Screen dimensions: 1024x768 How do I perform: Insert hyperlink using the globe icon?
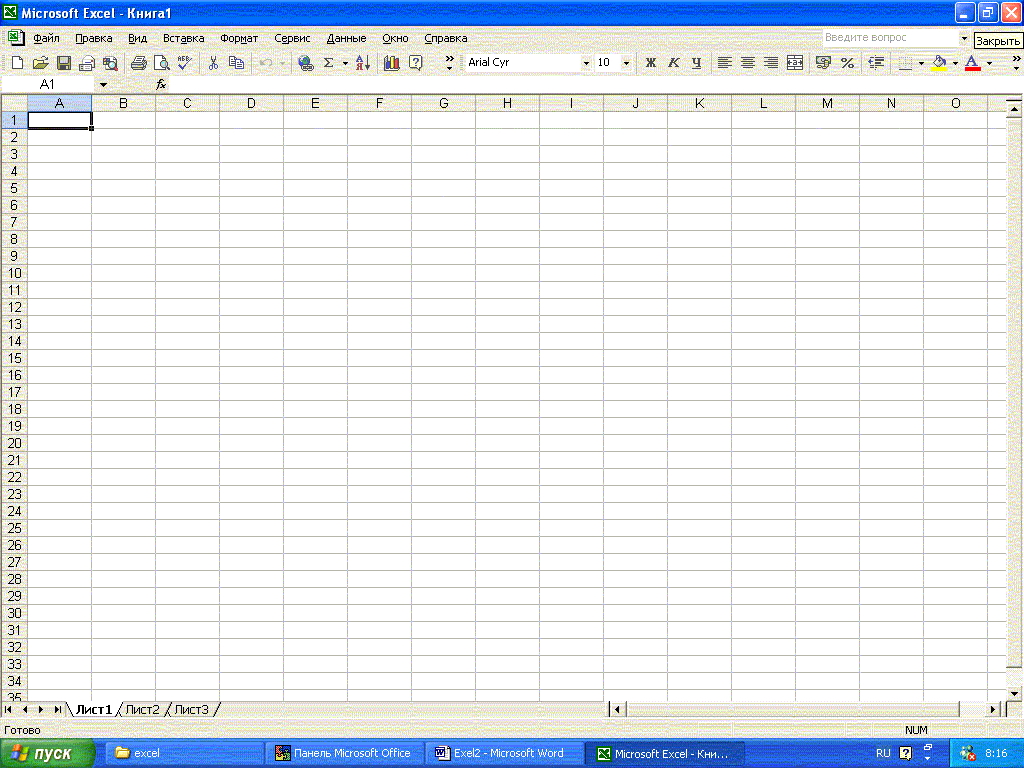pos(305,63)
